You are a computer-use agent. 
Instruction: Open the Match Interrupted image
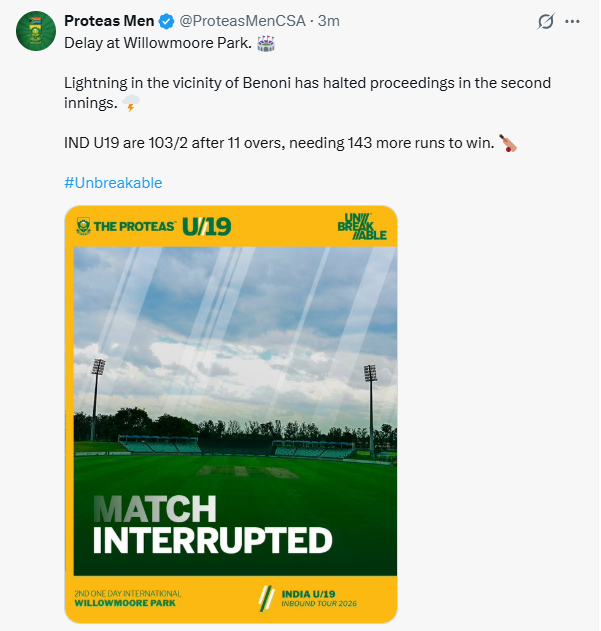pyautogui.click(x=231, y=400)
